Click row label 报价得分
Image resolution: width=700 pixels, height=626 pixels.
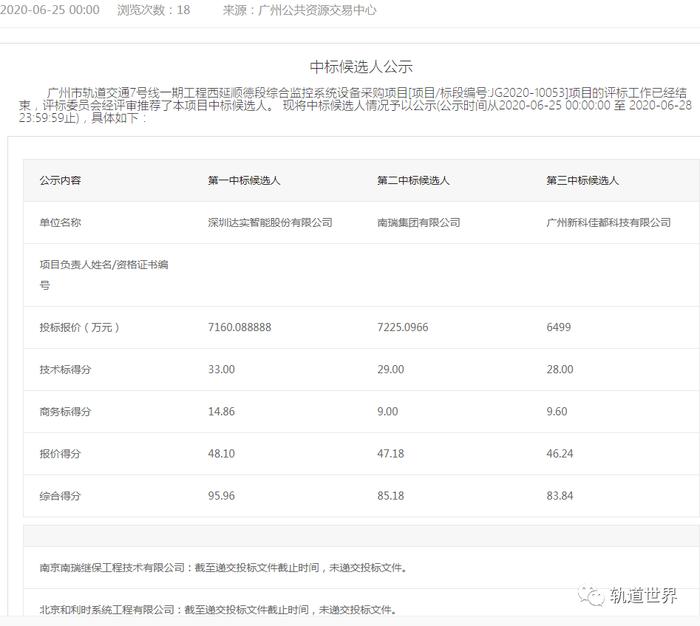[x=60, y=454]
